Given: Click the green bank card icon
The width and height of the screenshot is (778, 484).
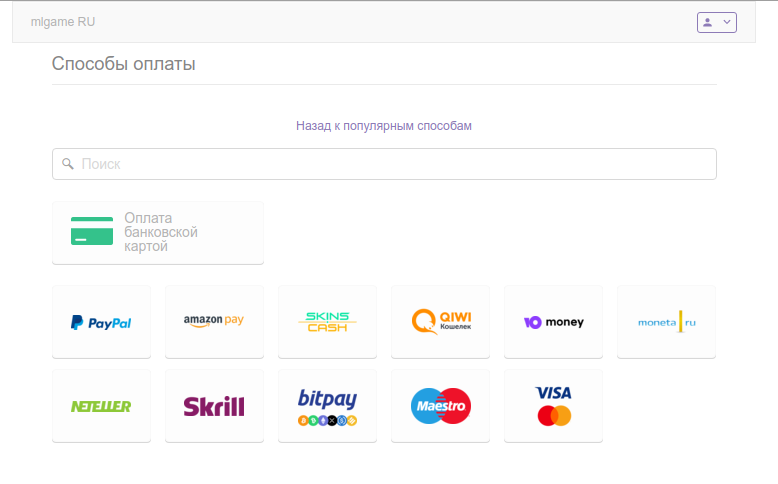Looking at the screenshot, I should (92, 231).
